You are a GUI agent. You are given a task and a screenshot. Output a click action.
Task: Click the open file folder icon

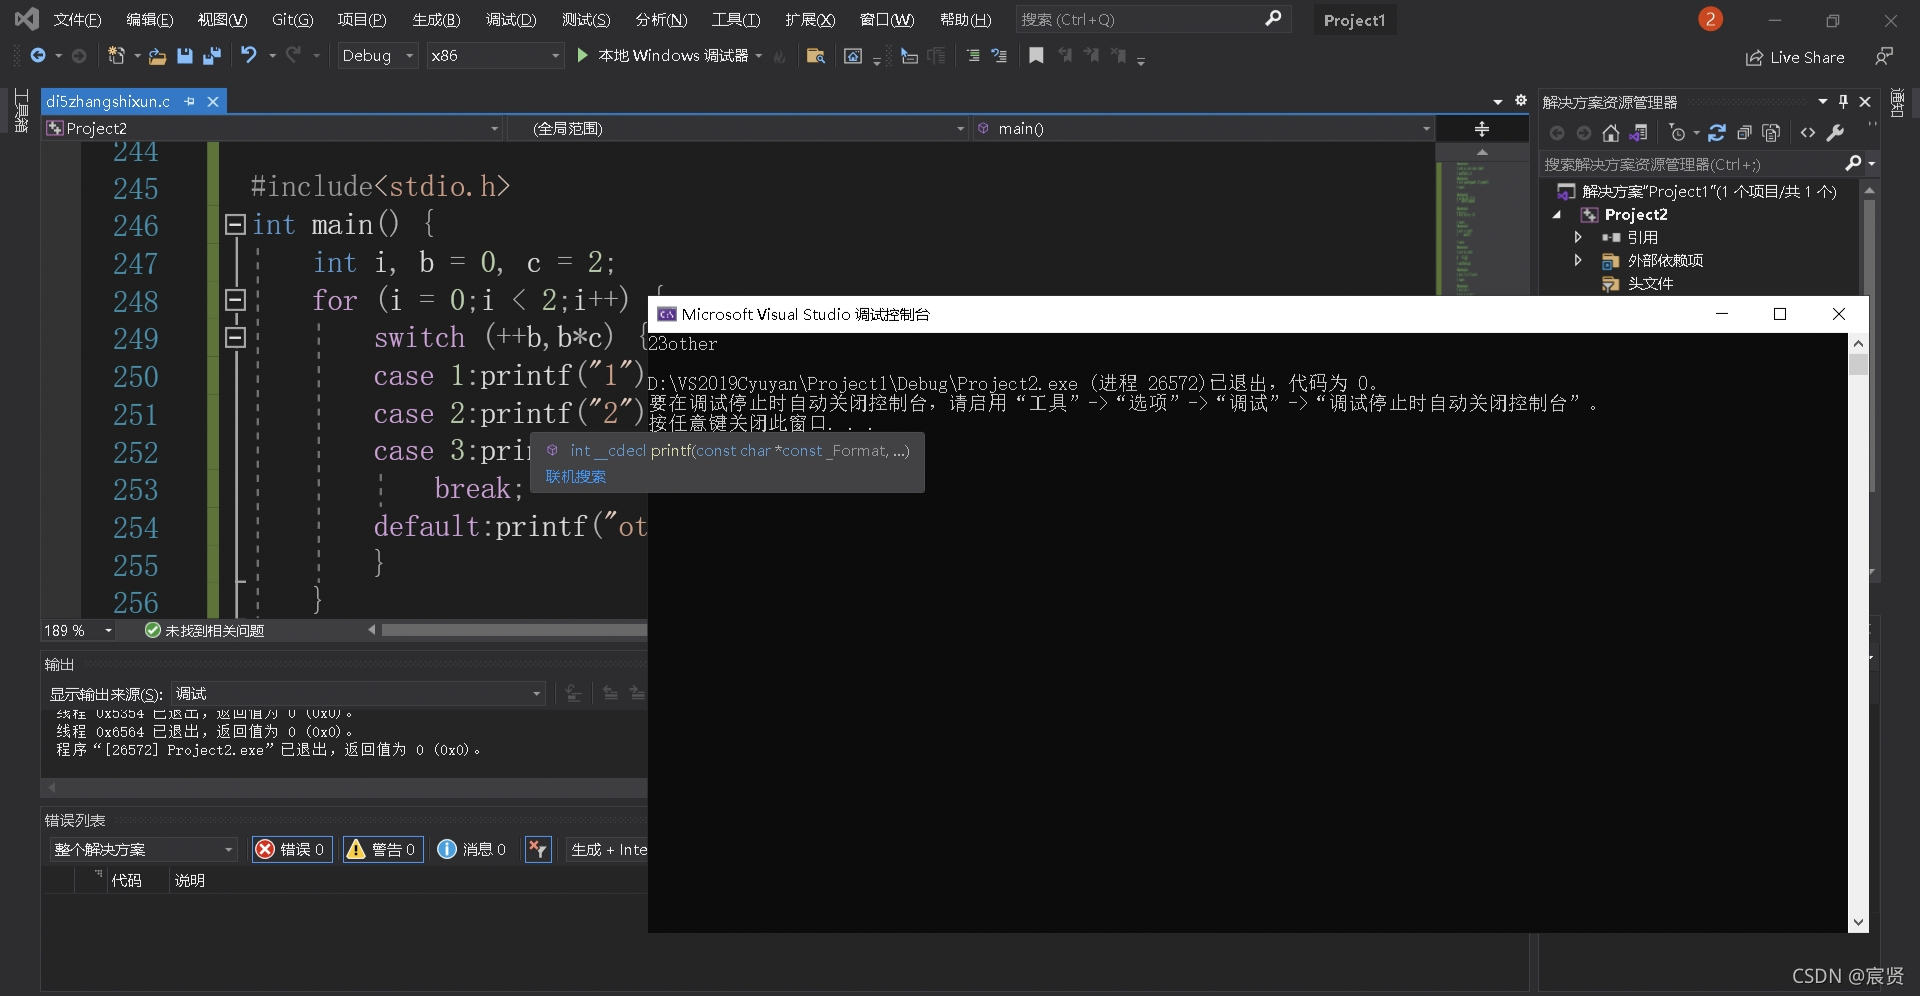click(x=157, y=56)
